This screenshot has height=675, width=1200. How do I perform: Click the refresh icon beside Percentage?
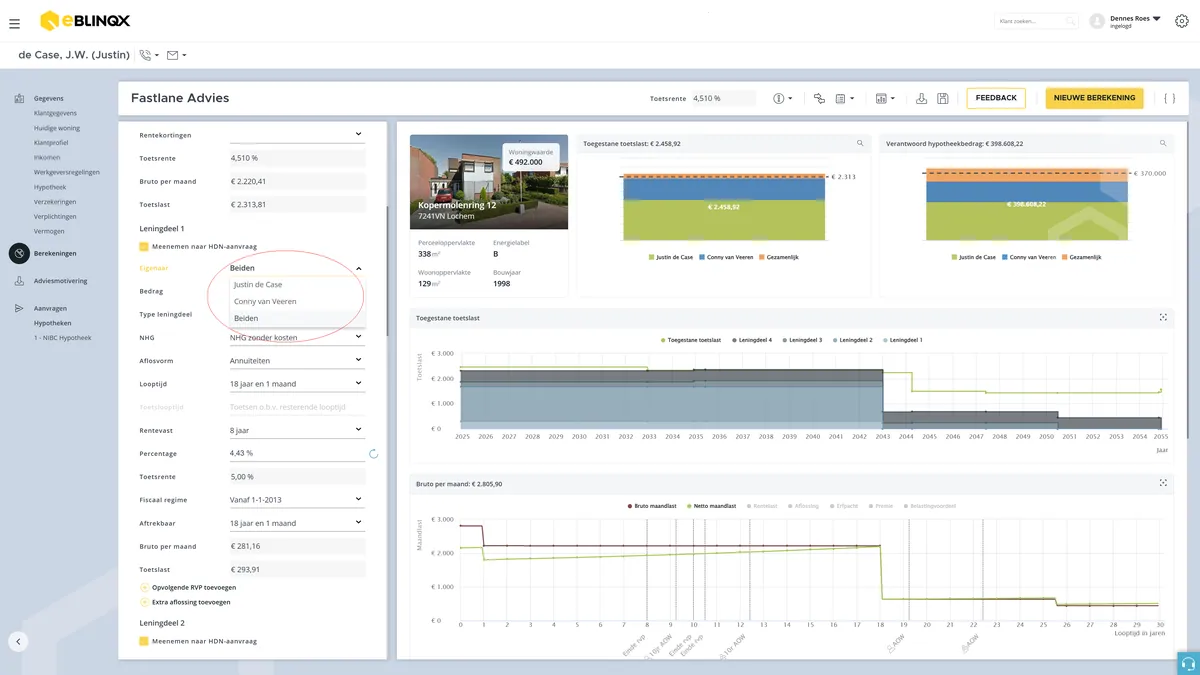374,453
